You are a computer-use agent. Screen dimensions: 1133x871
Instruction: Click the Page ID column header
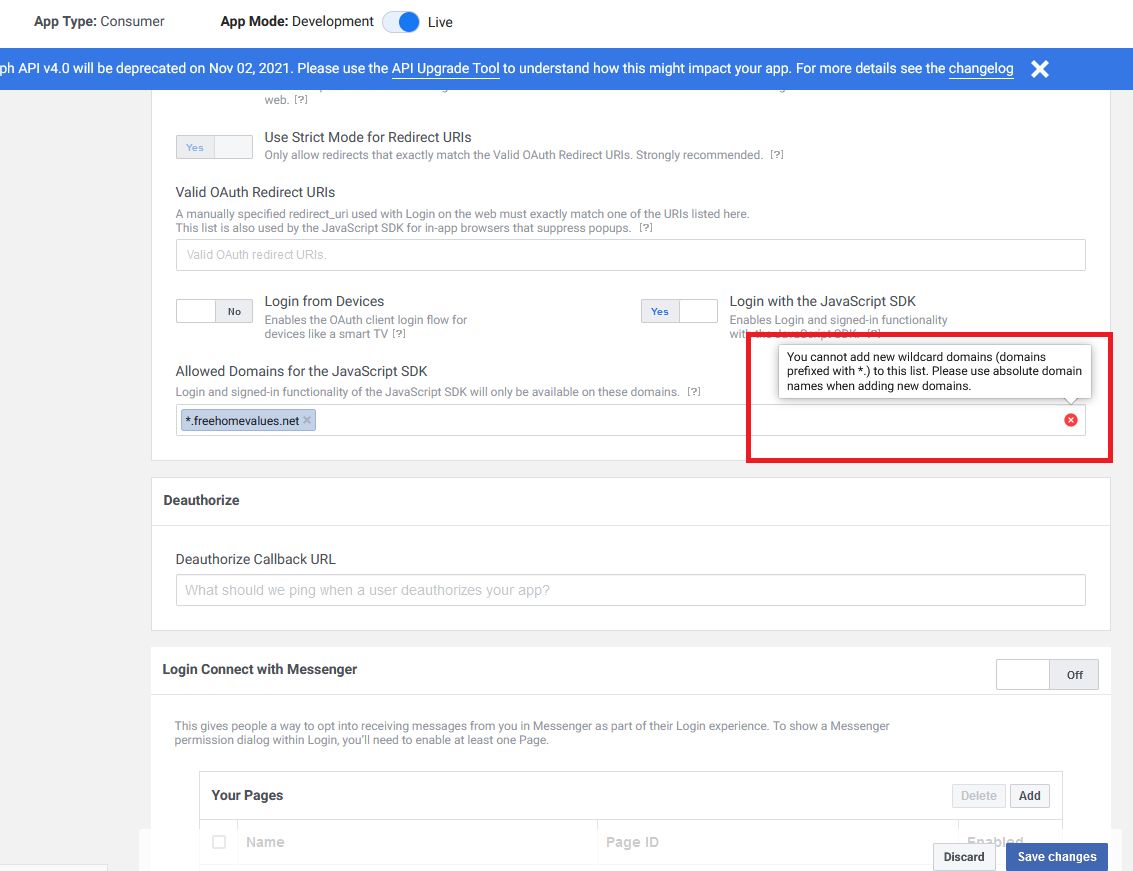tap(632, 842)
